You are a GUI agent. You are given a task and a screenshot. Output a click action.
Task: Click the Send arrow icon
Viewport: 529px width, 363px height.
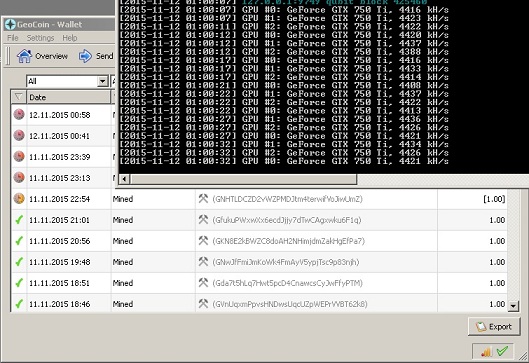(x=85, y=56)
